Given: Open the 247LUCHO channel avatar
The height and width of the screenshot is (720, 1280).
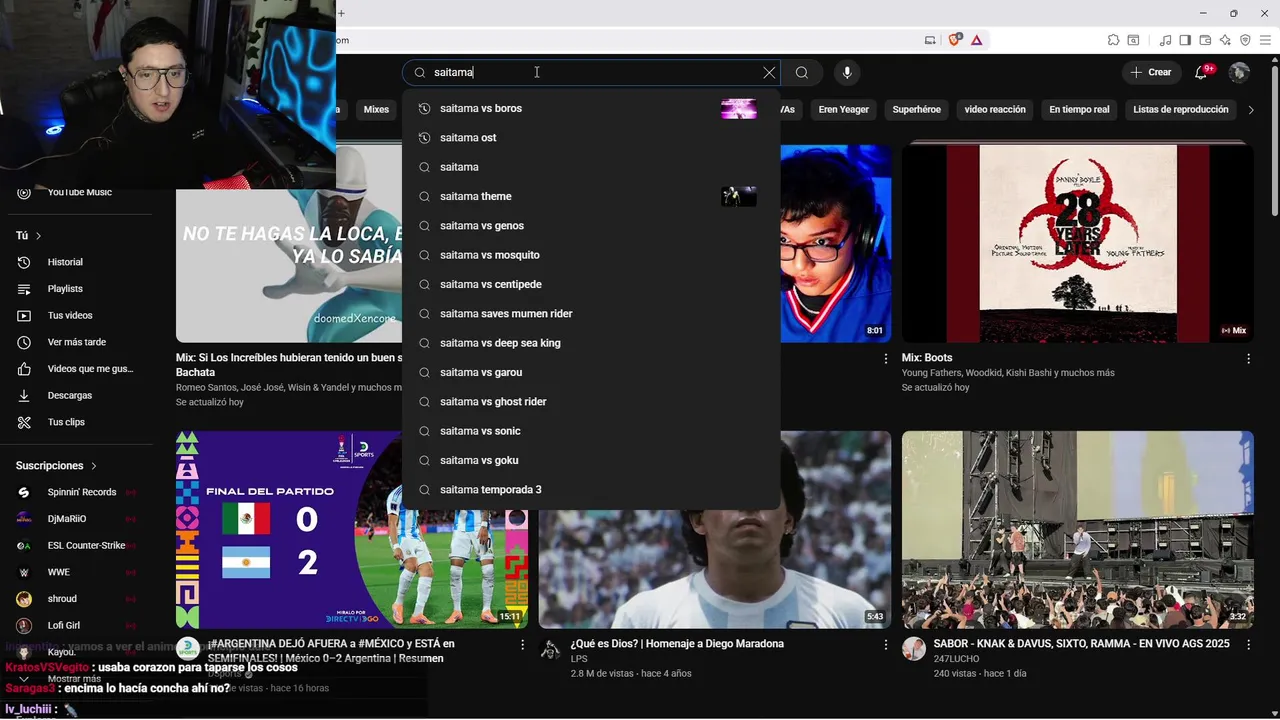Looking at the screenshot, I should pyautogui.click(x=914, y=649).
